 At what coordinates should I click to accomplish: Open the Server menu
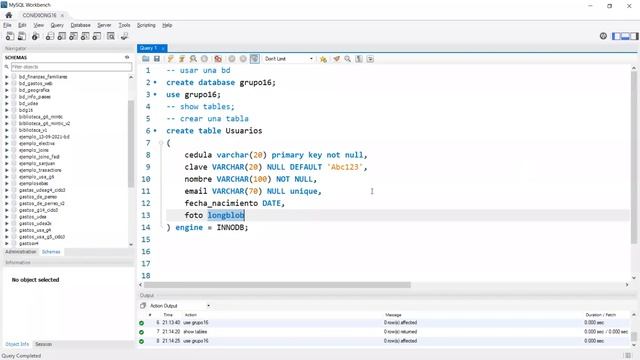(104, 25)
